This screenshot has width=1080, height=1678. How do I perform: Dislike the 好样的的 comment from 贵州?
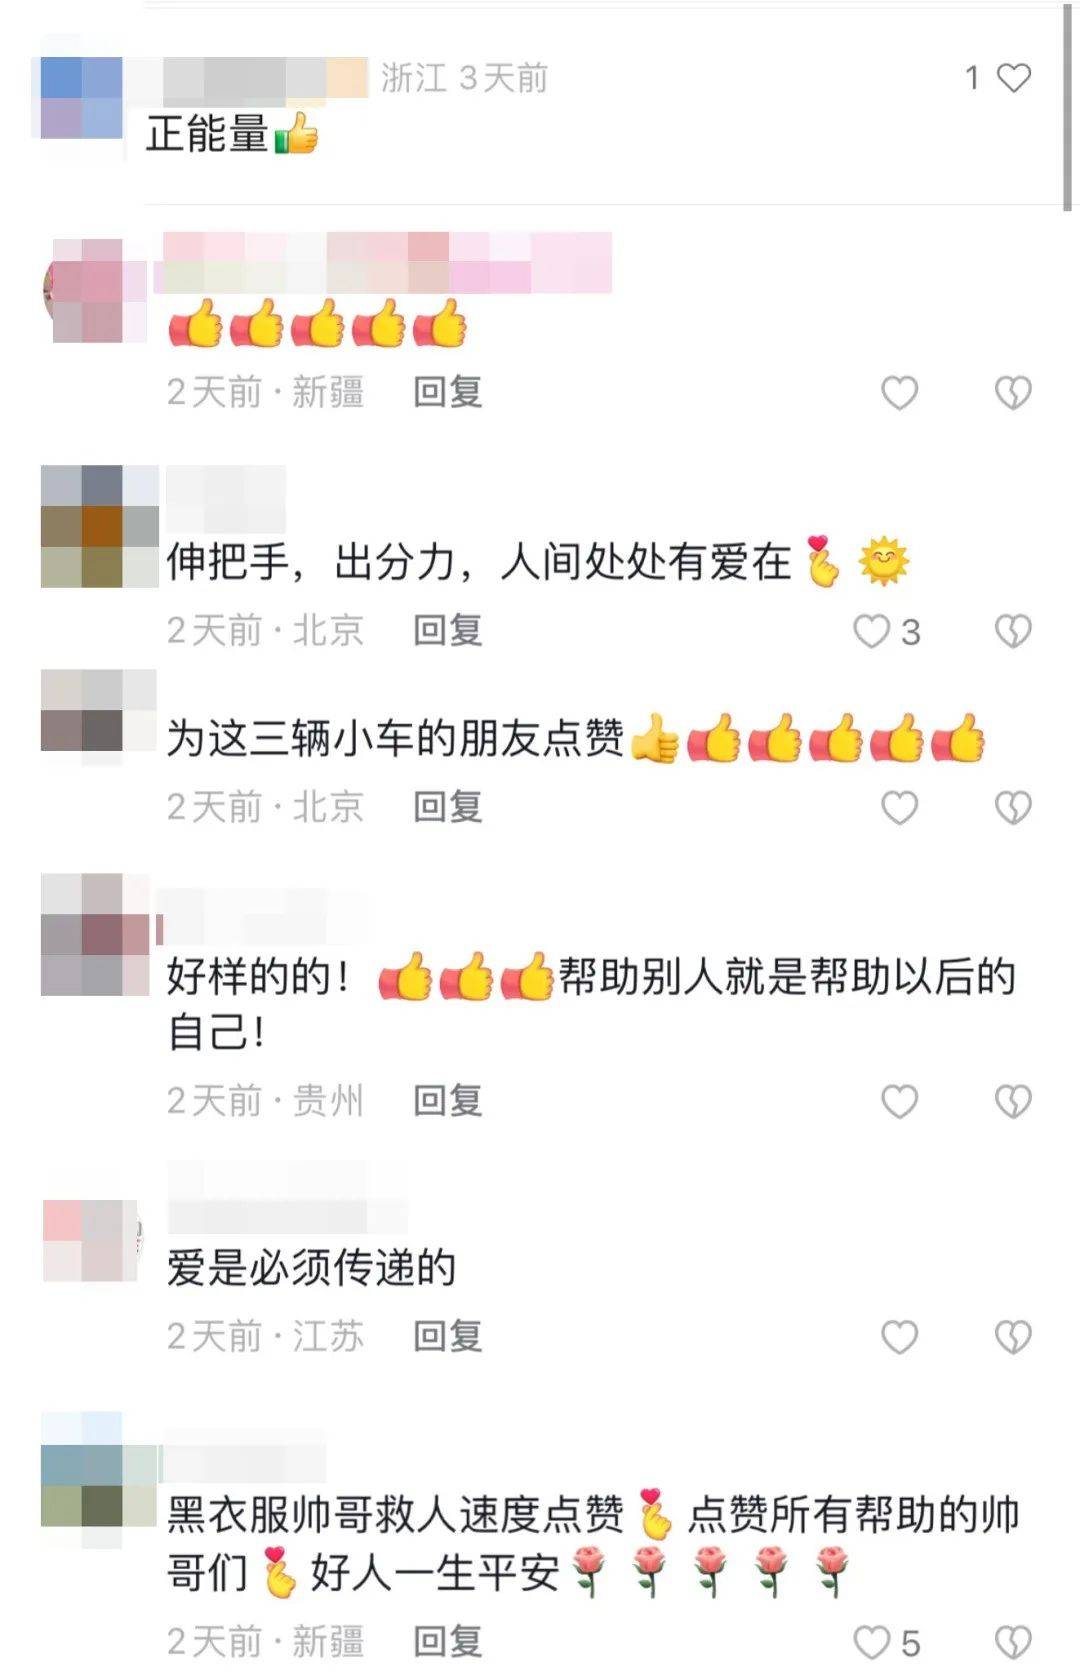point(1013,1101)
